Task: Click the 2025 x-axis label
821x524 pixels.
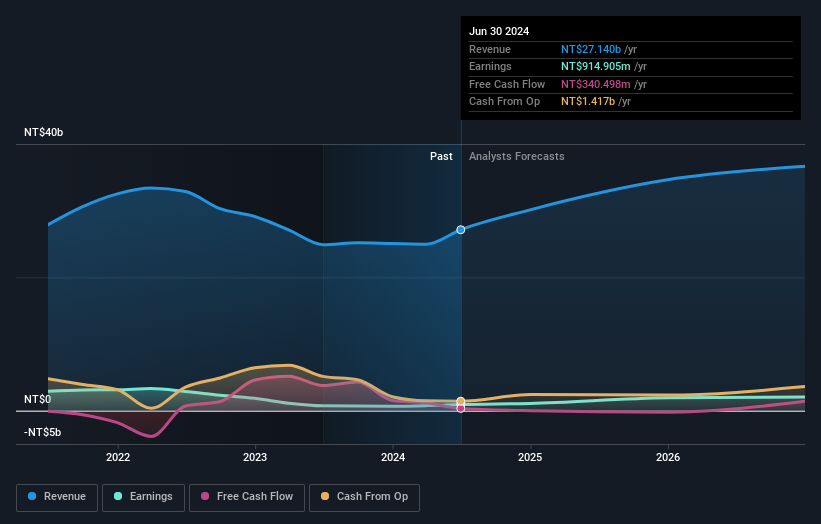Action: tap(530, 457)
